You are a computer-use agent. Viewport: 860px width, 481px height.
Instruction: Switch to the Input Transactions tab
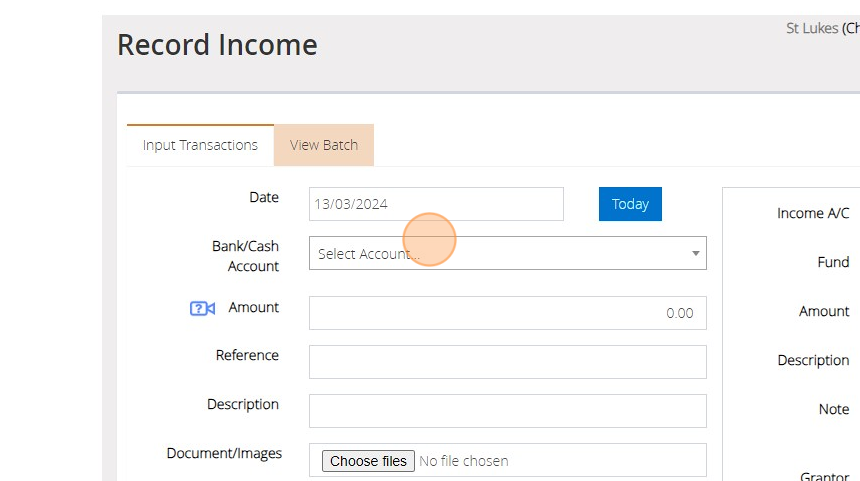pos(200,145)
